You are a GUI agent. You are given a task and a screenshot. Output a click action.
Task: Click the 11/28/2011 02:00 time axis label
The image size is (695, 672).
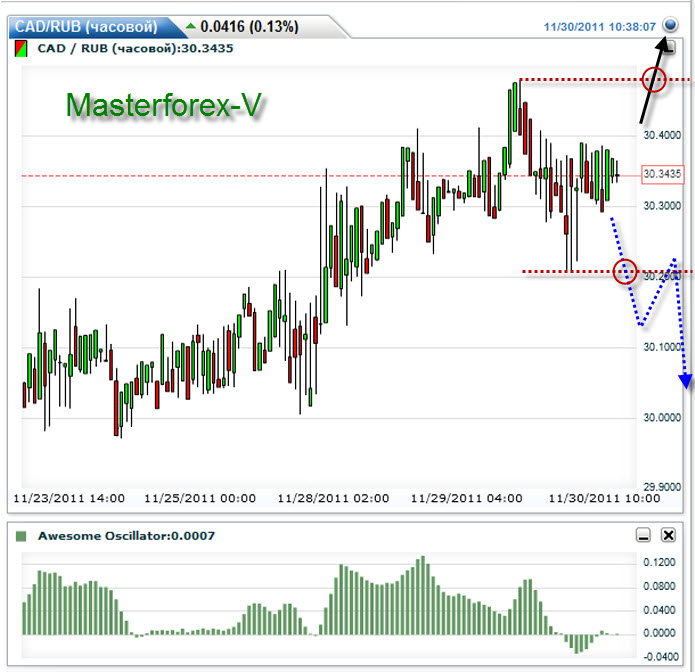point(333,498)
